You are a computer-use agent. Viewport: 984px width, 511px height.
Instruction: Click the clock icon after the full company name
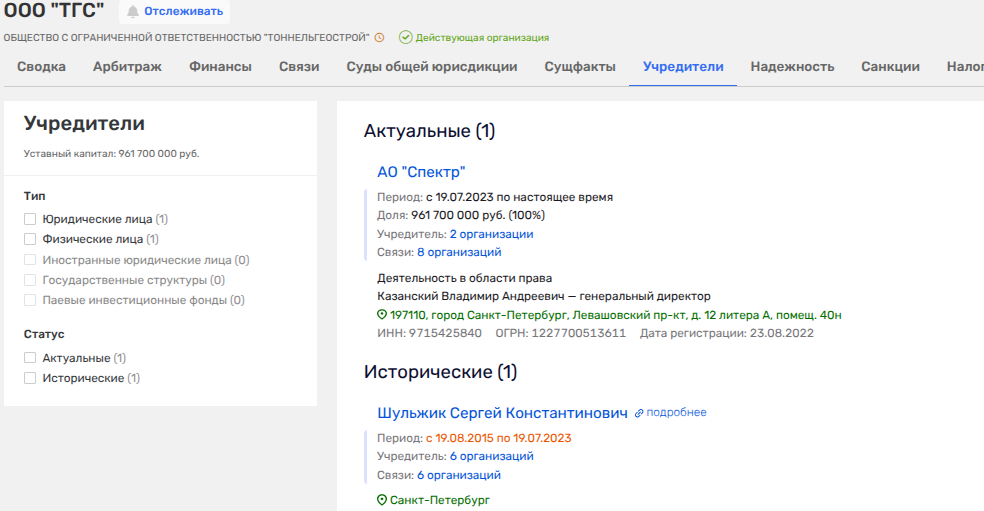point(379,38)
